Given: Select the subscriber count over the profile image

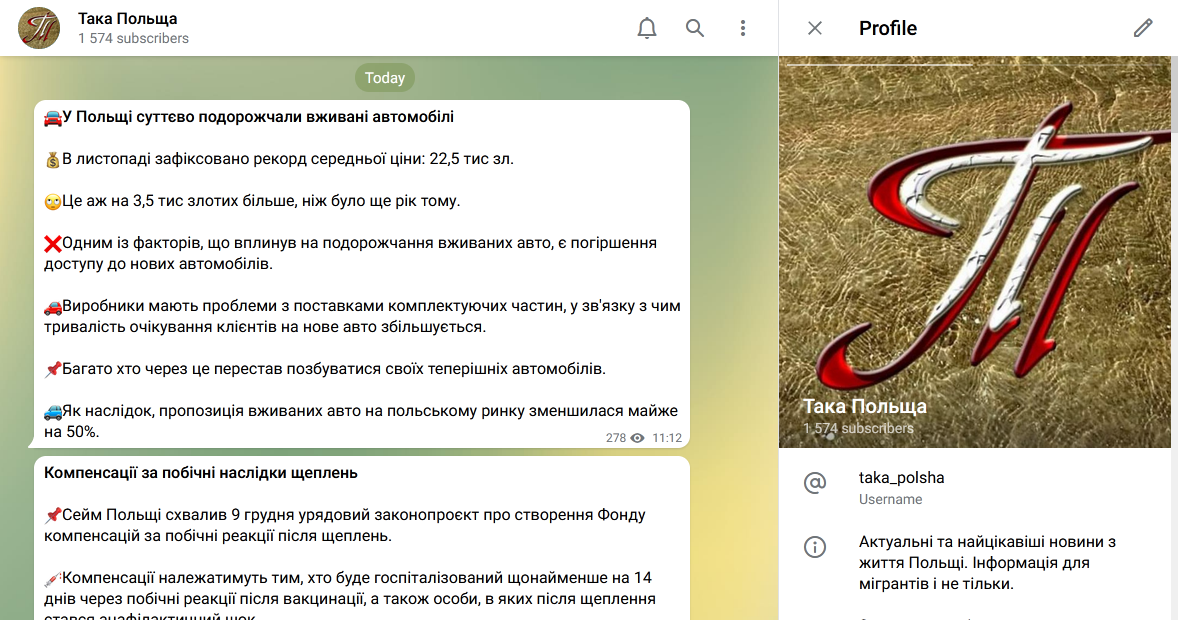Looking at the screenshot, I should [x=858, y=428].
